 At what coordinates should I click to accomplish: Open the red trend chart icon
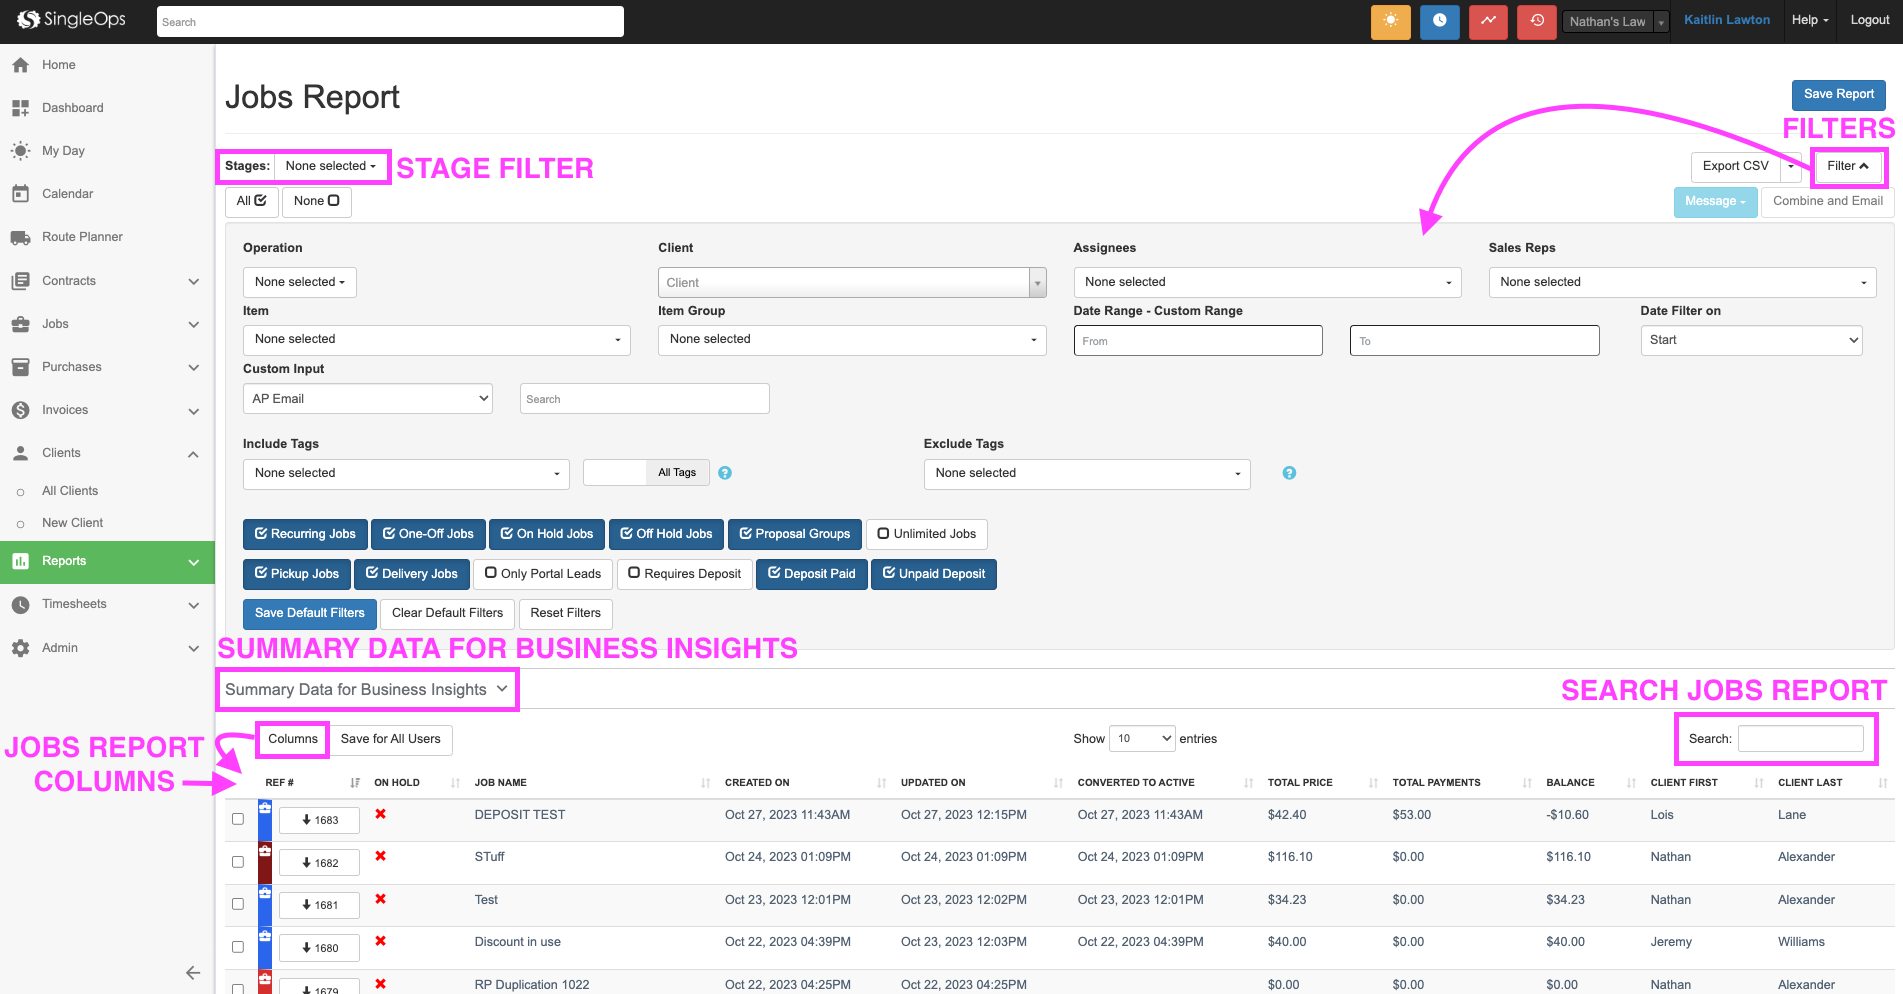click(x=1488, y=21)
